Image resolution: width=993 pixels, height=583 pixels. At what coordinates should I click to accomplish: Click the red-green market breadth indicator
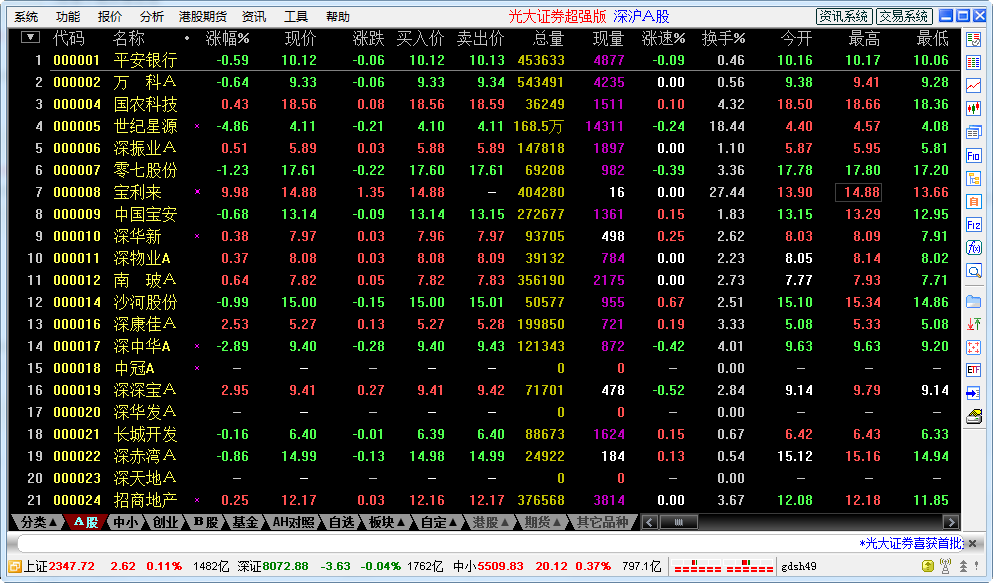point(723,566)
